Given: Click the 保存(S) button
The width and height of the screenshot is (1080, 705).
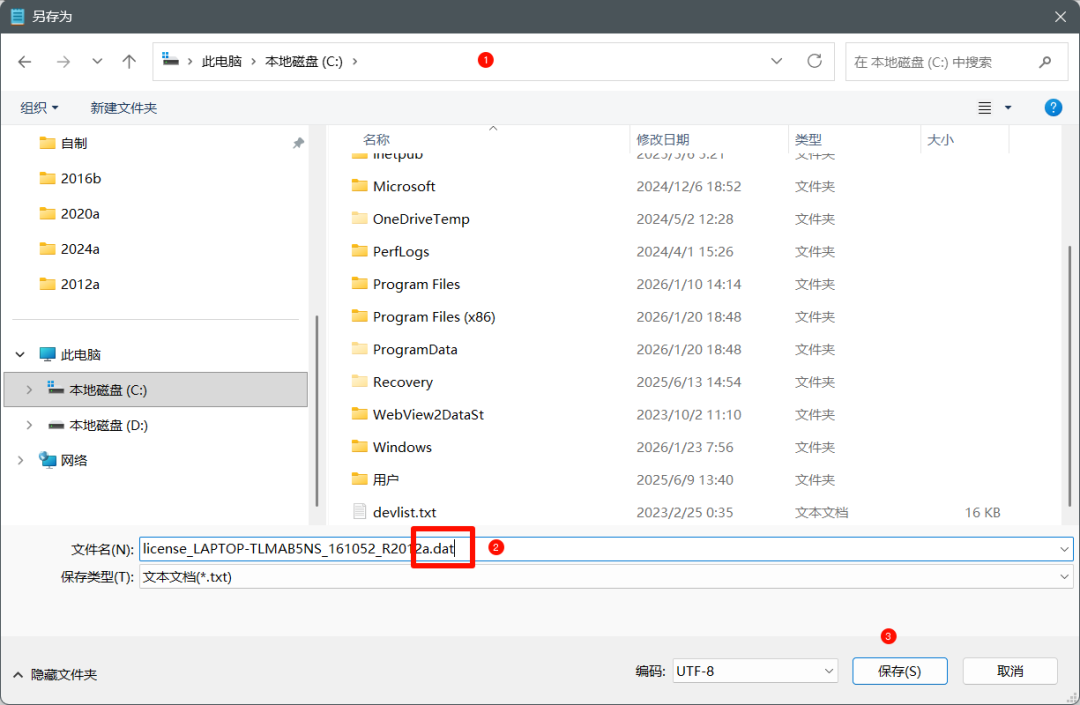Looking at the screenshot, I should (900, 671).
